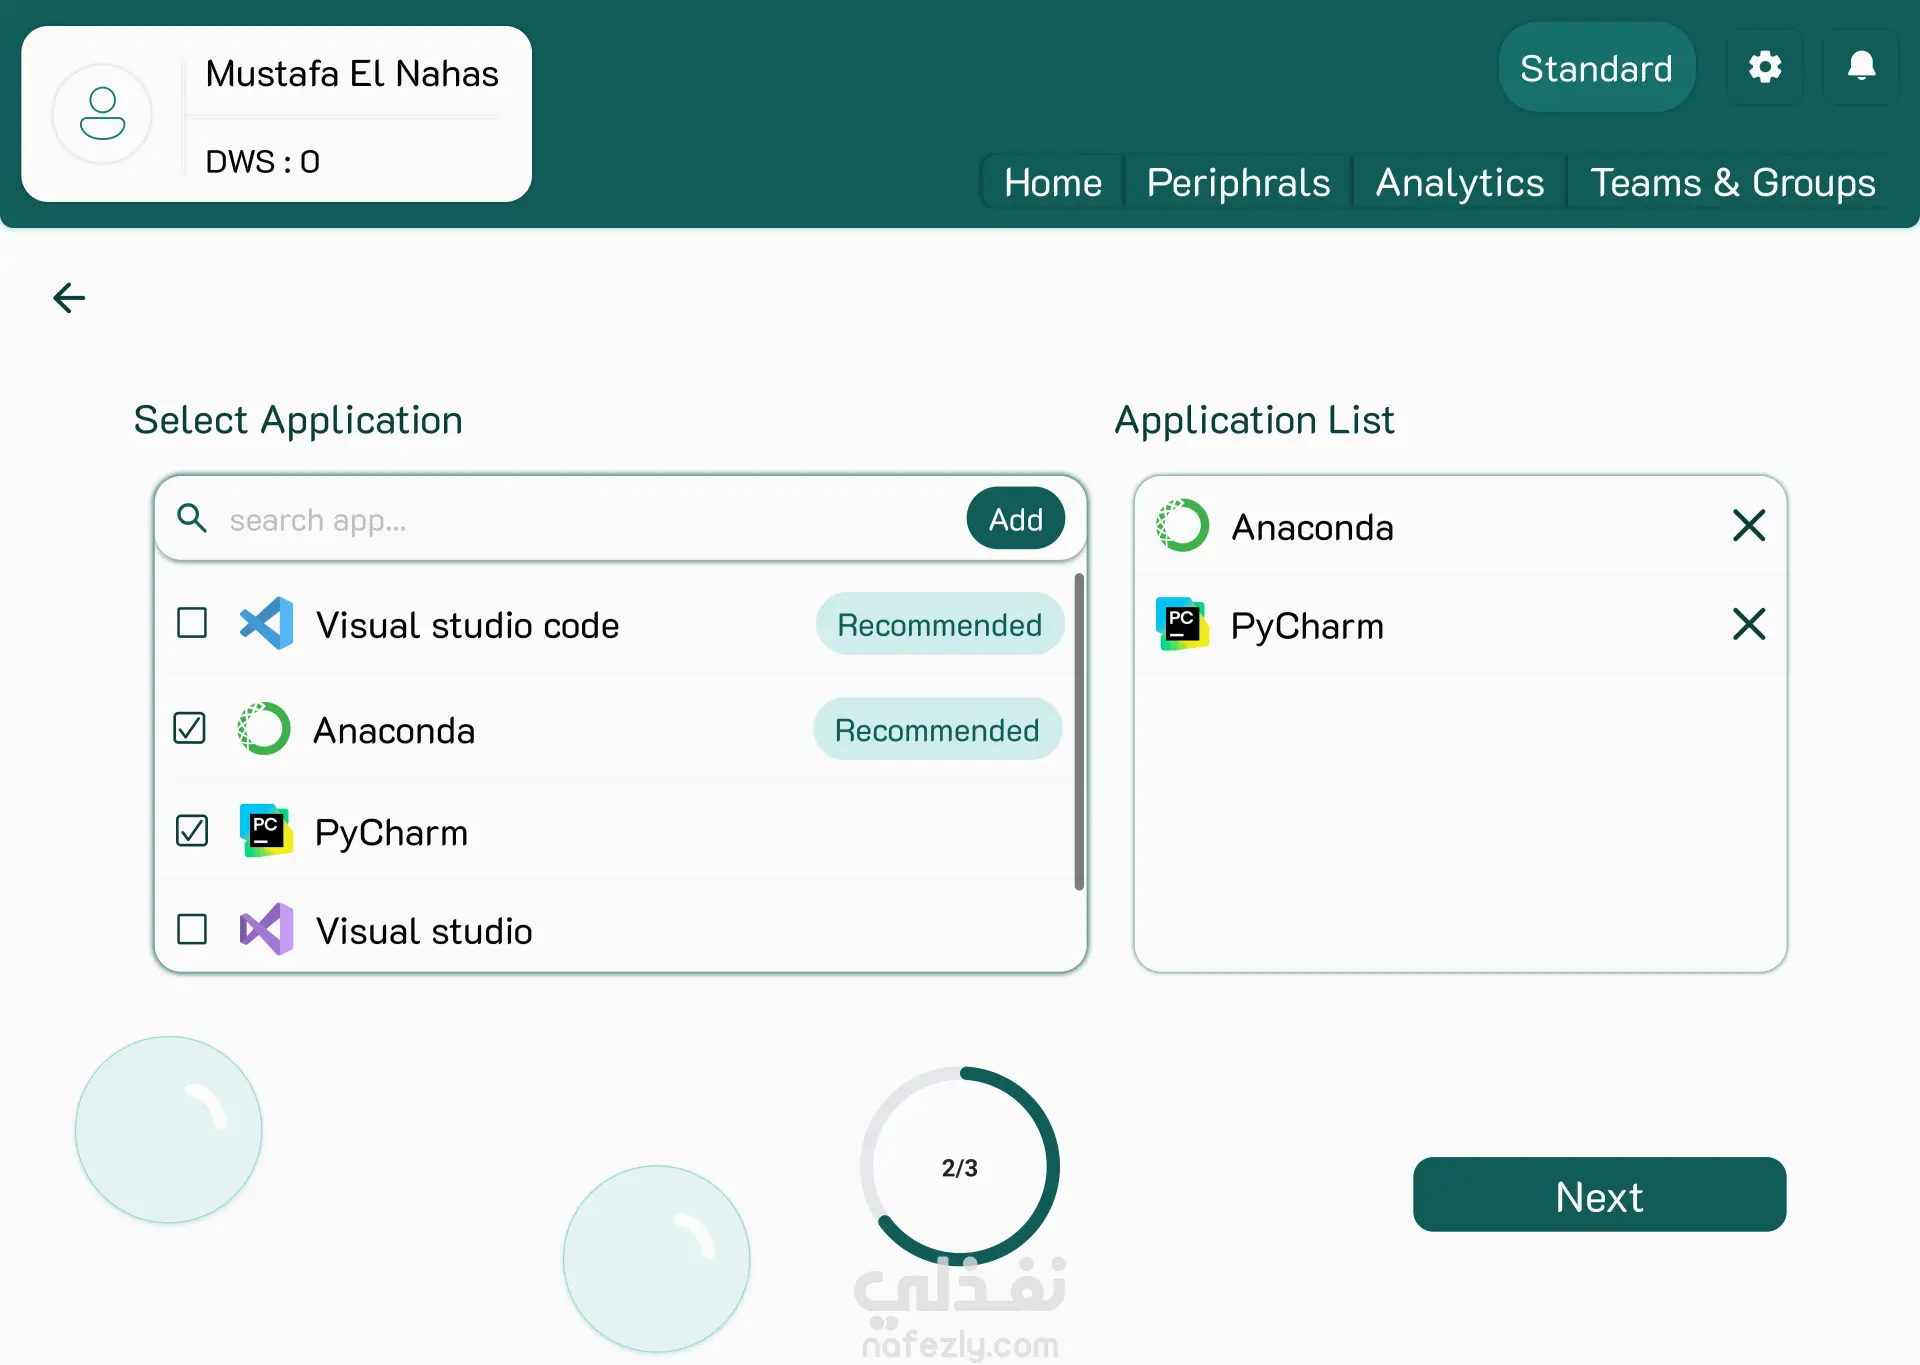Click the Select Application heading
This screenshot has width=1920, height=1365.
pos(298,420)
